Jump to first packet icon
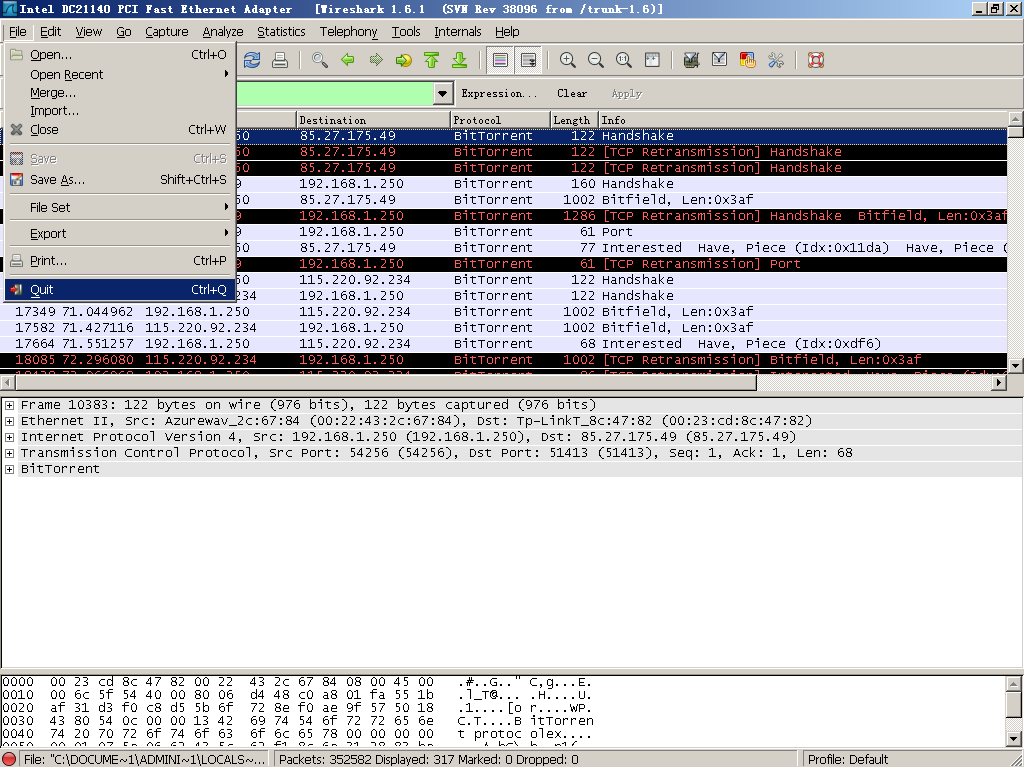The height and width of the screenshot is (768, 1024). [432, 60]
